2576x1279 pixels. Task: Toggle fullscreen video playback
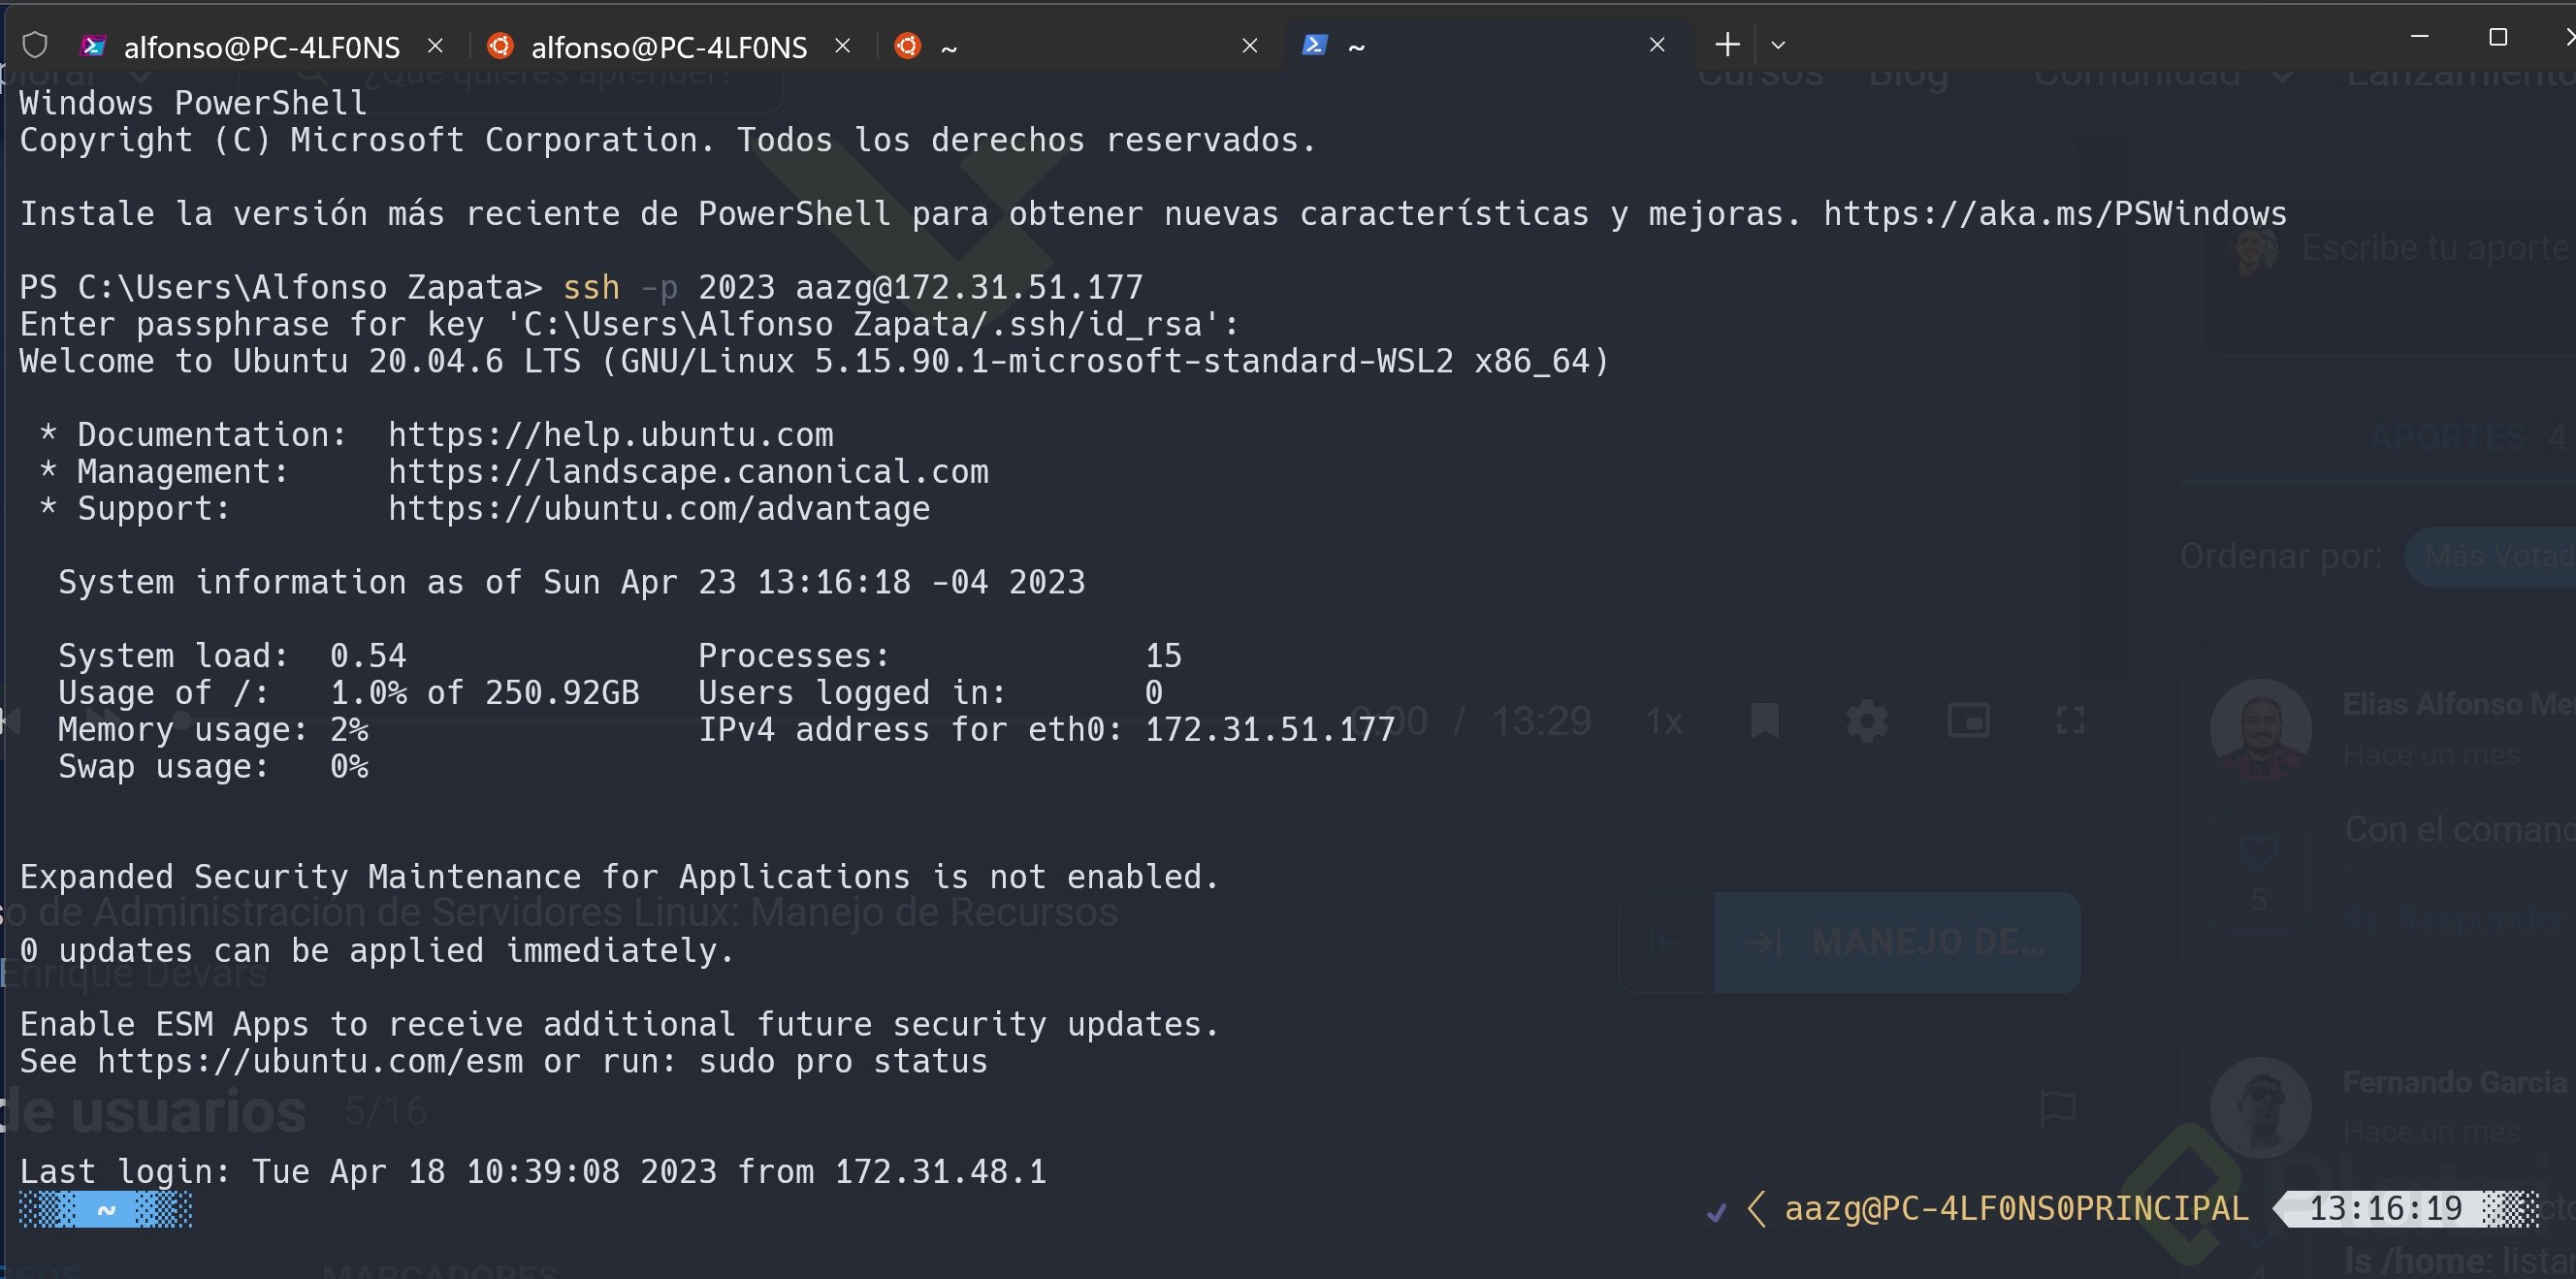coord(2070,721)
